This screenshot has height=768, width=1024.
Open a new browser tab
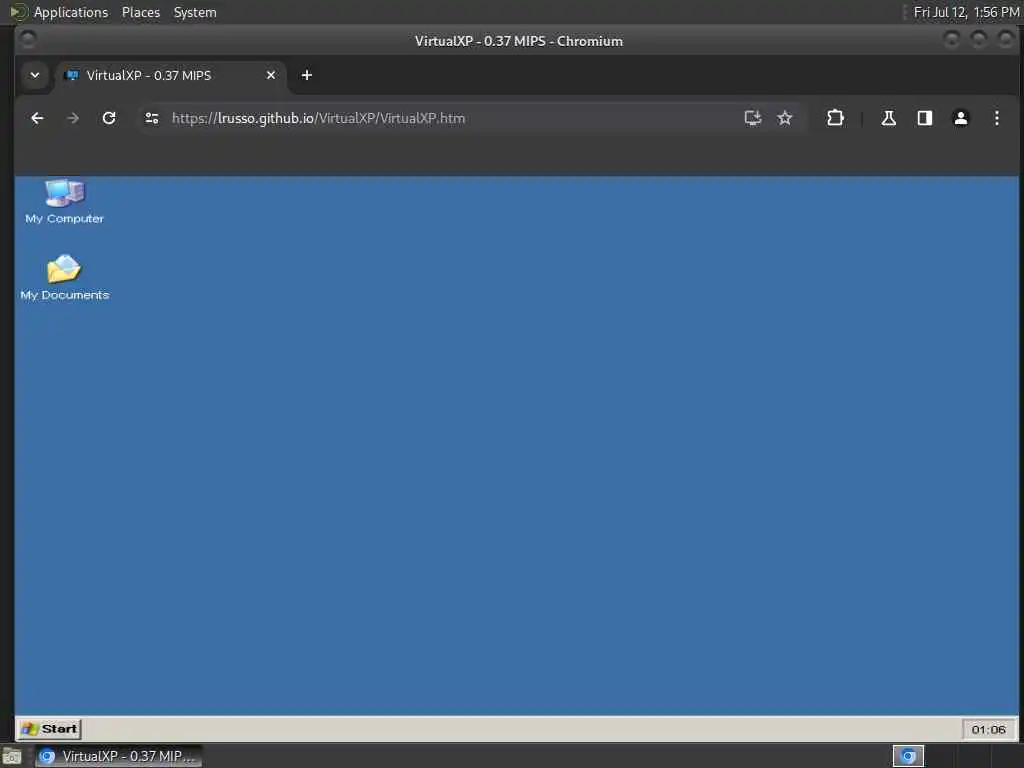pos(306,75)
